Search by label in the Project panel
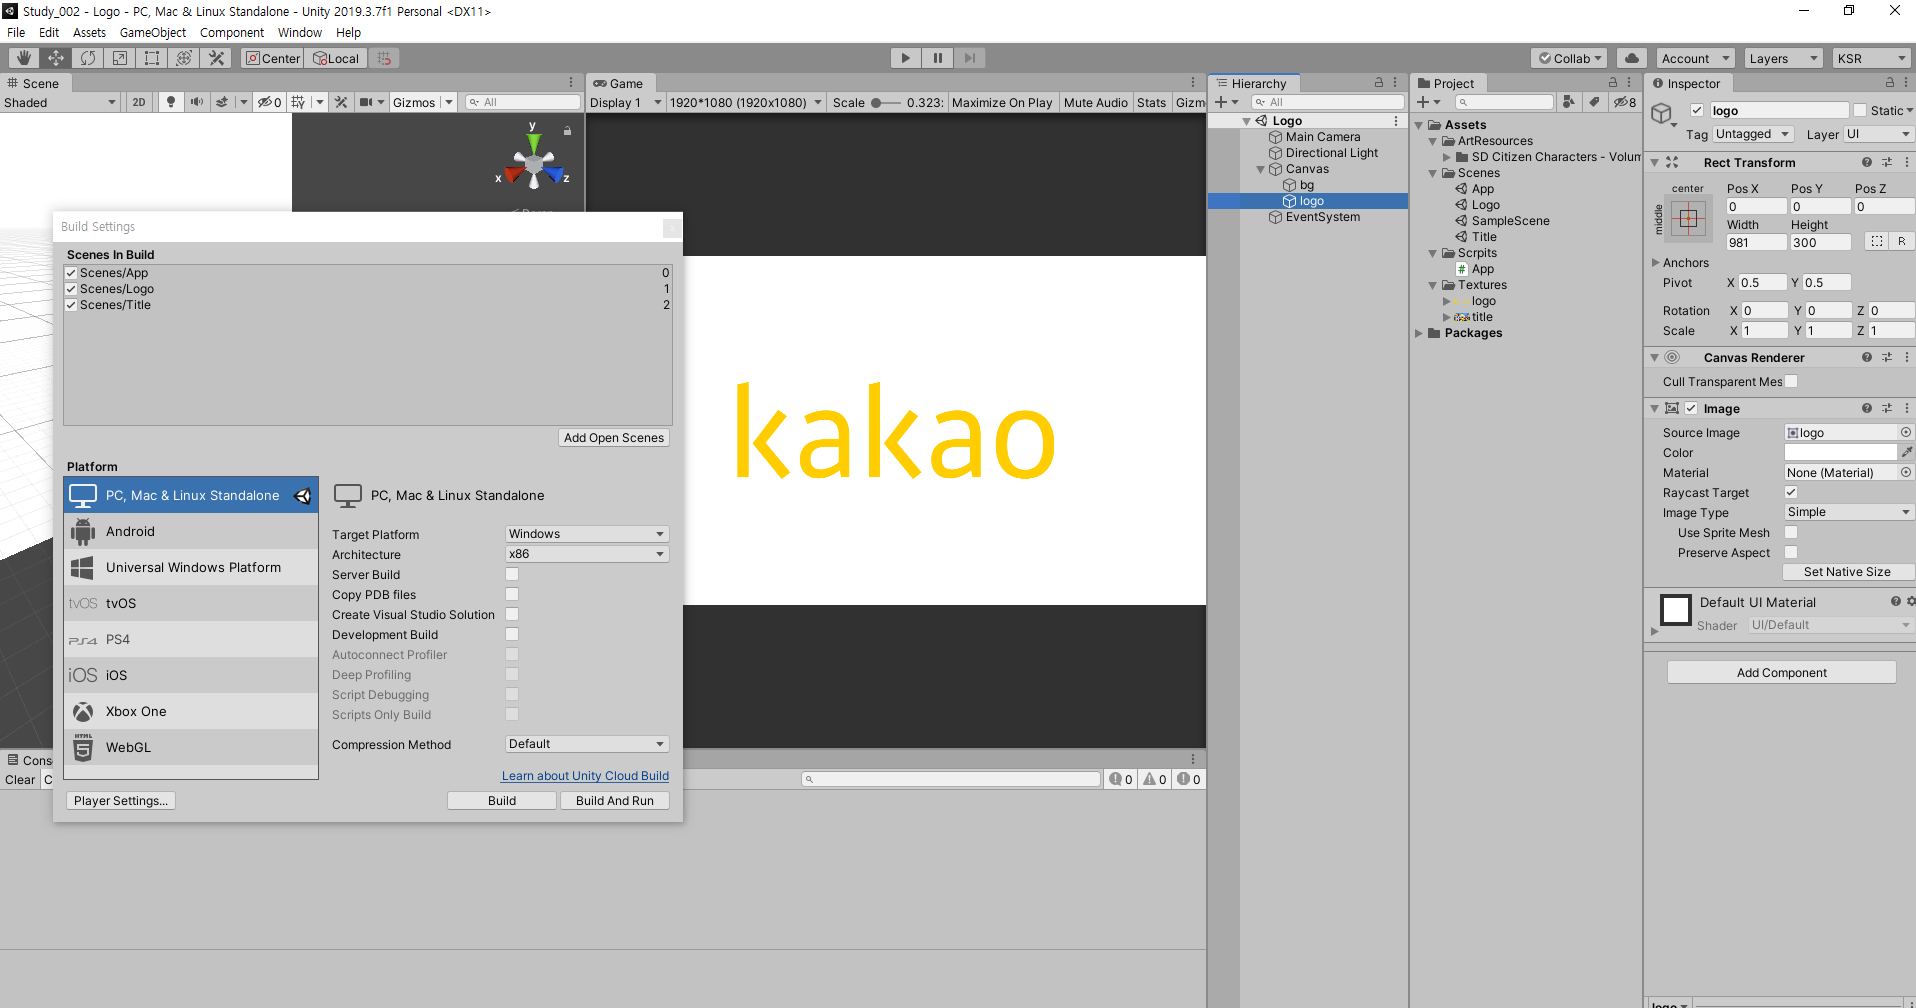 pyautogui.click(x=1594, y=102)
